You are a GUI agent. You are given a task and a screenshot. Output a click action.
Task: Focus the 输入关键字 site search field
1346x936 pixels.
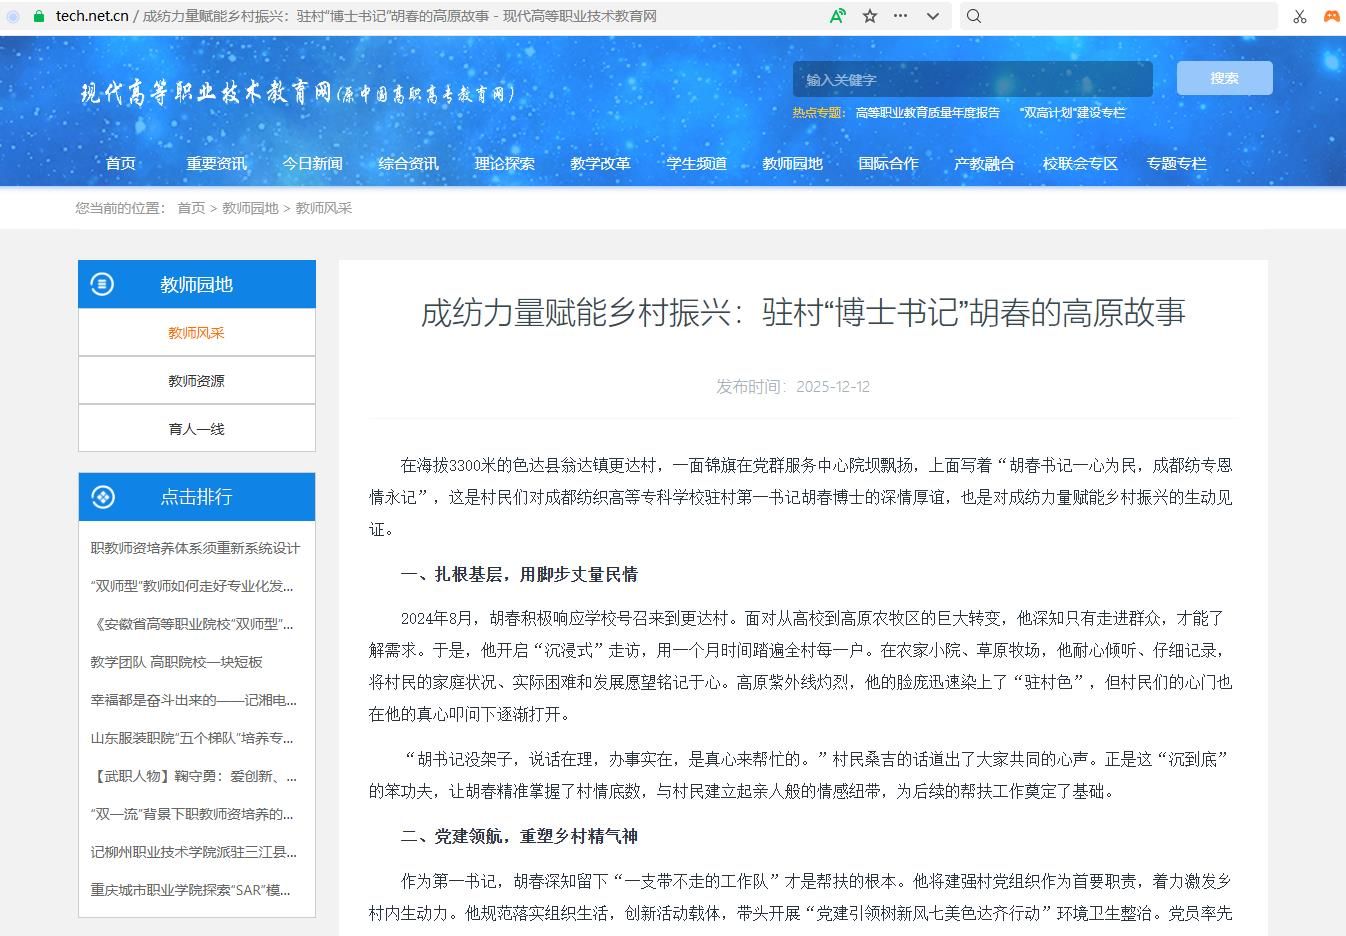coord(972,79)
